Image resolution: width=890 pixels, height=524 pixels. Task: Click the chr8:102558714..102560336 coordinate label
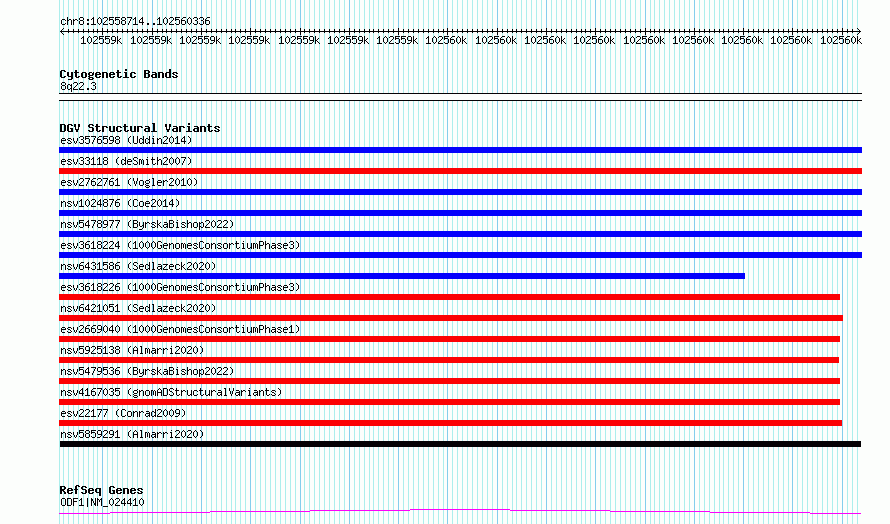(135, 21)
